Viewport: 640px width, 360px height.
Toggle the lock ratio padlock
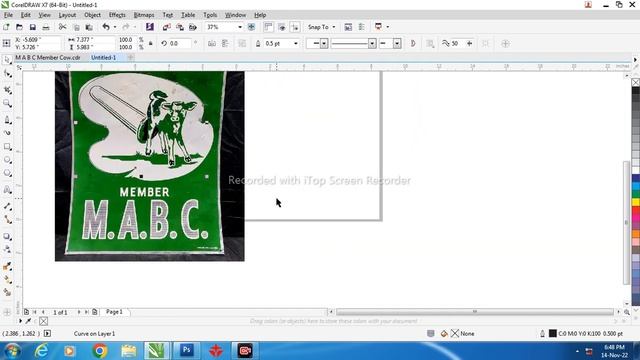tap(151, 43)
